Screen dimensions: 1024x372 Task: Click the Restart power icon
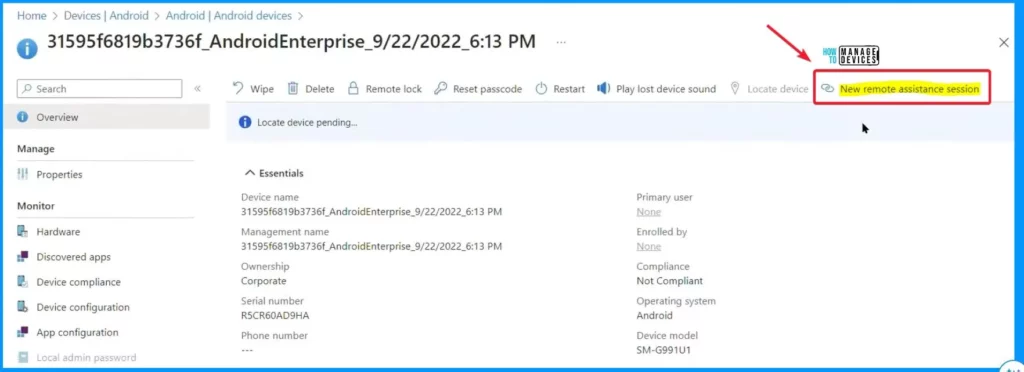[541, 89]
